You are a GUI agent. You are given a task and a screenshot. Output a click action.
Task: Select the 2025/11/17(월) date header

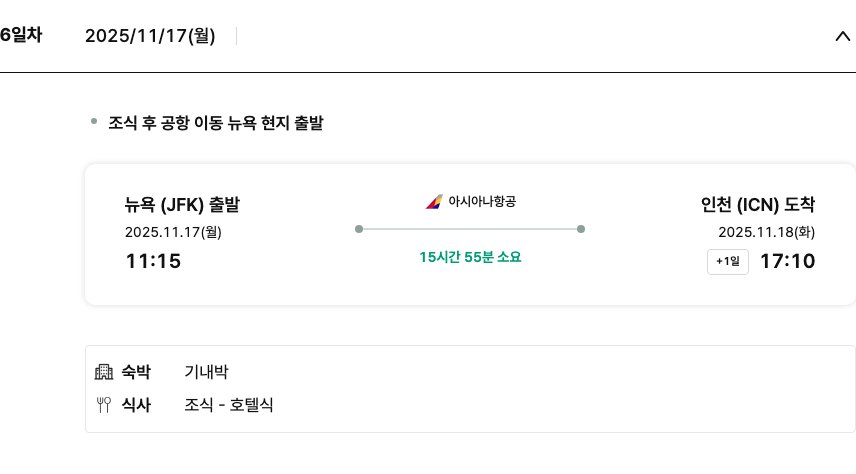point(150,37)
